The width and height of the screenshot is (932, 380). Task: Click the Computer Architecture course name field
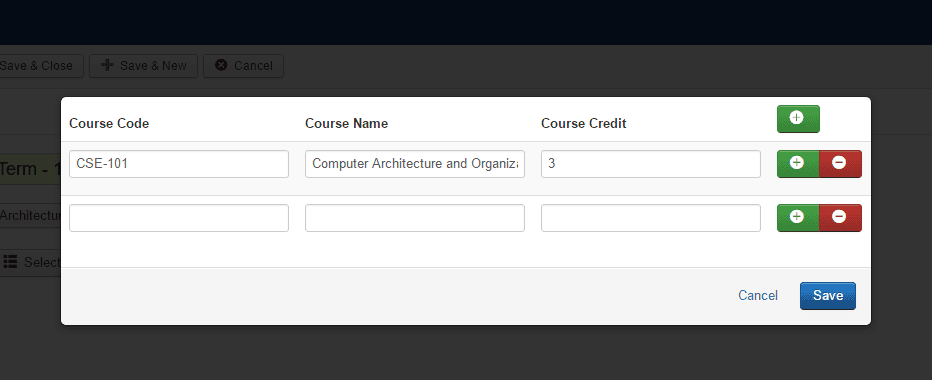coord(415,164)
